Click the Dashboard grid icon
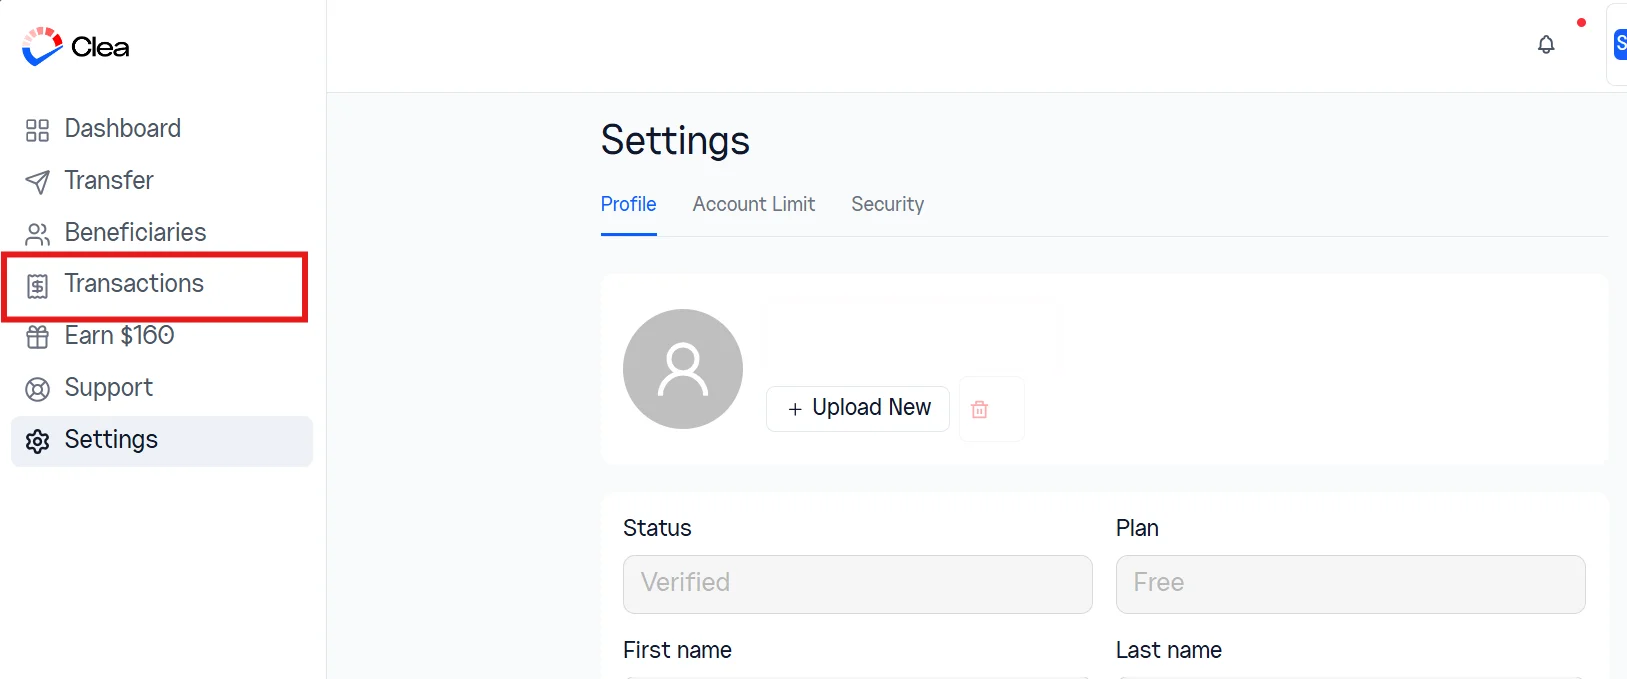Image resolution: width=1627 pixels, height=679 pixels. [x=37, y=130]
